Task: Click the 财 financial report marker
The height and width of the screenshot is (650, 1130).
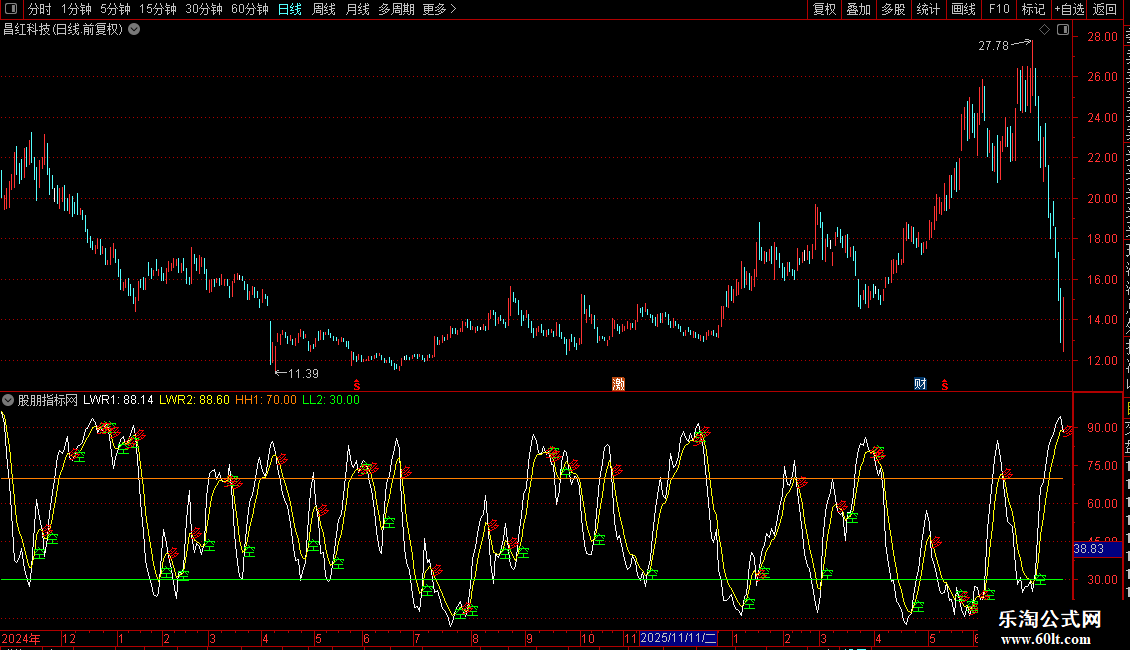Action: coord(920,384)
